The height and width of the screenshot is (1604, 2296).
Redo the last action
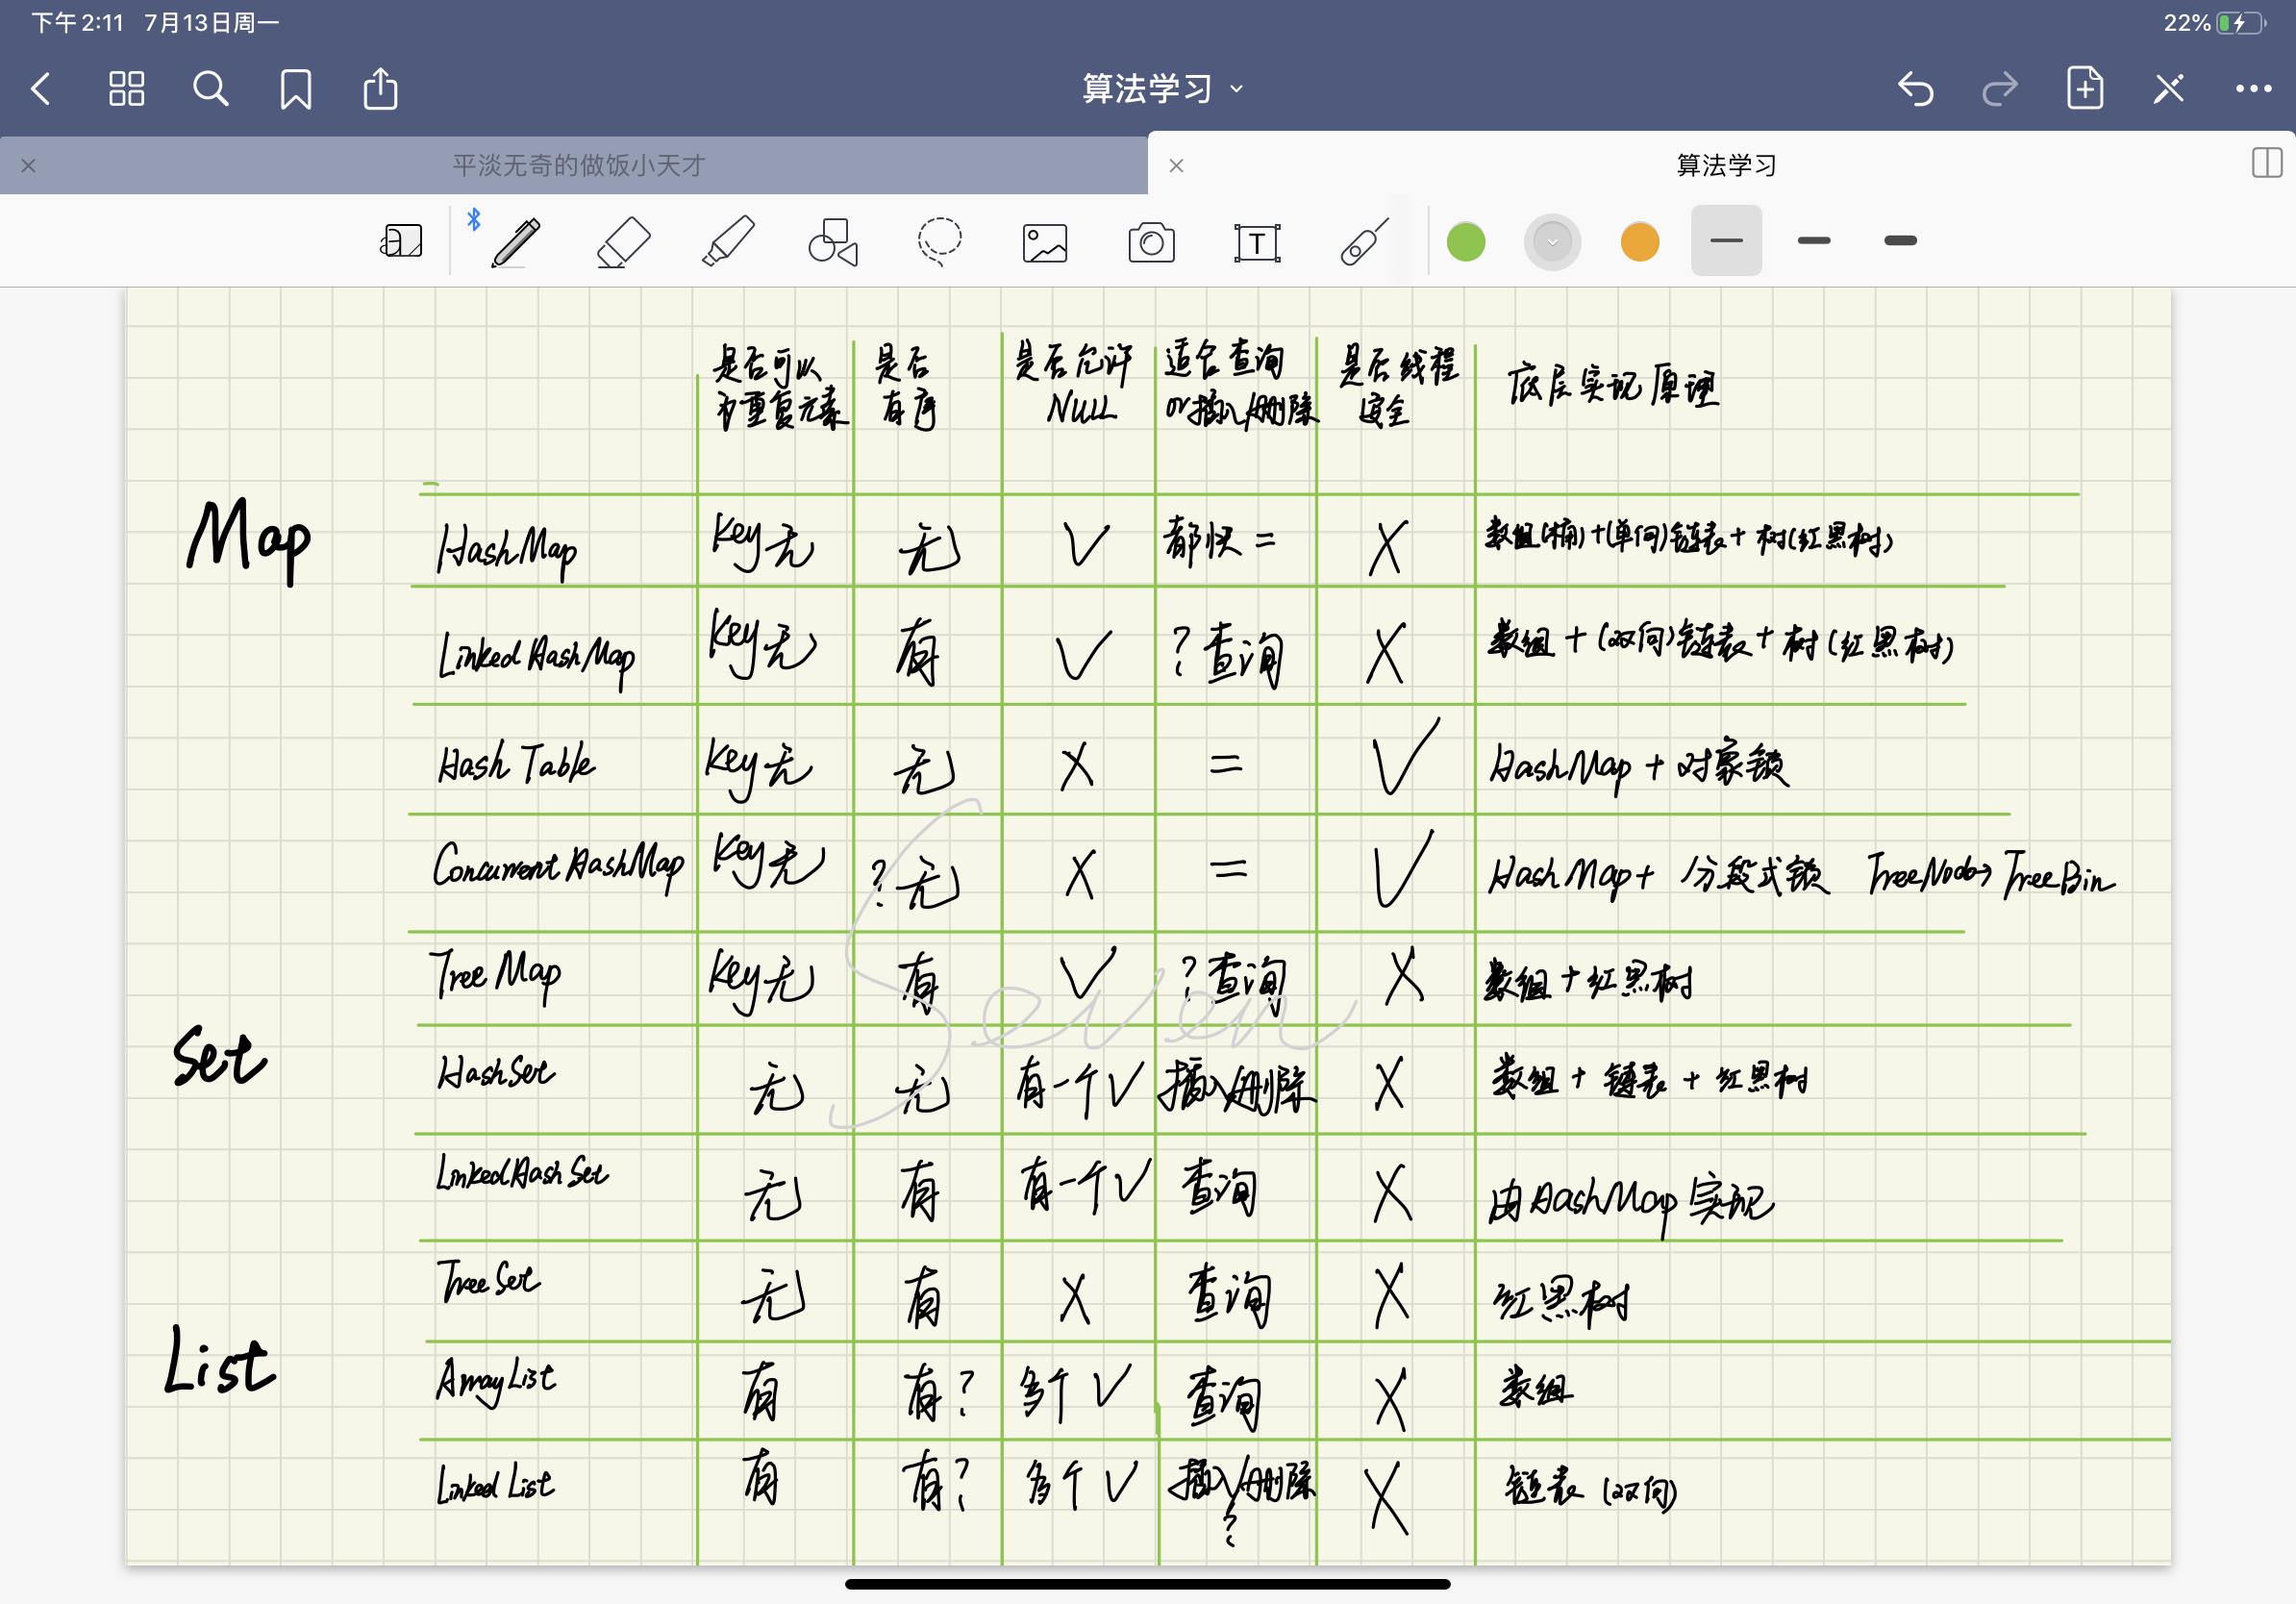(2000, 89)
